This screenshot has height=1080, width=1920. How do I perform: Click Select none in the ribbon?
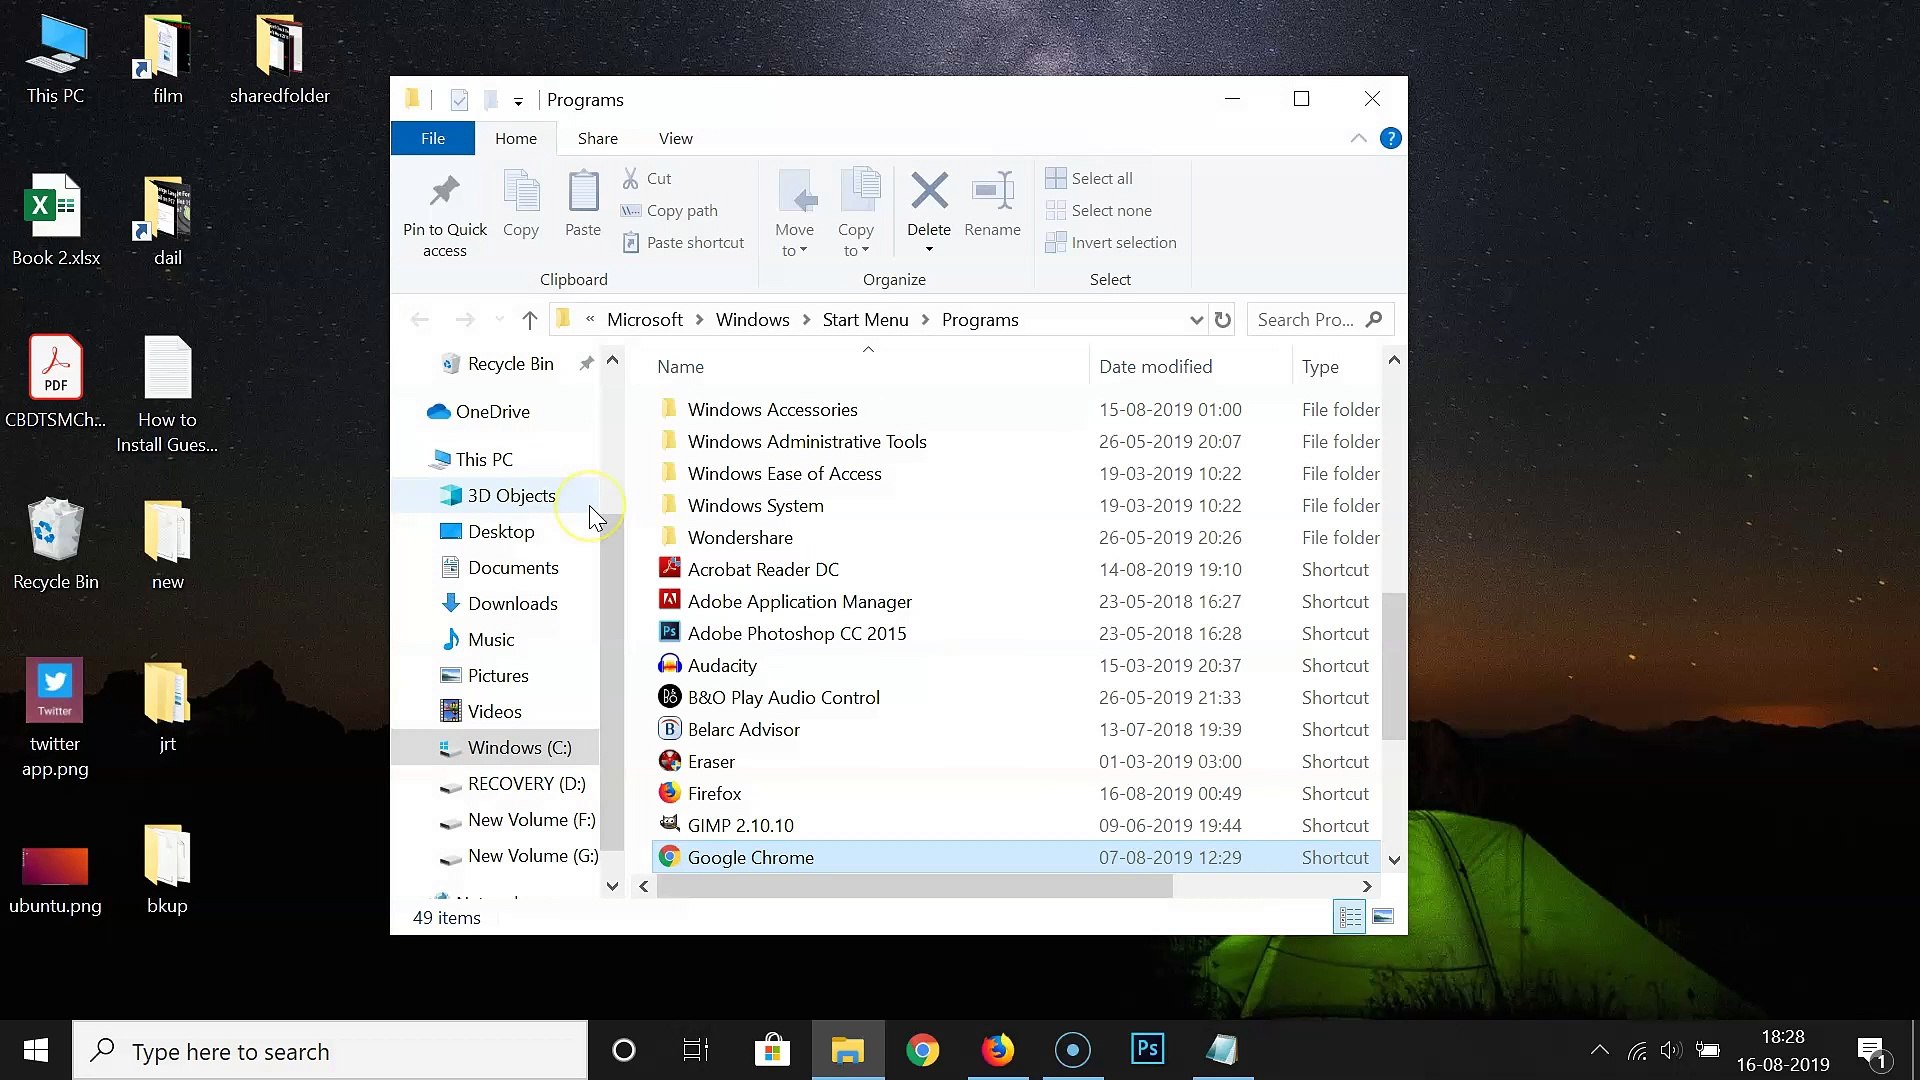click(1098, 210)
